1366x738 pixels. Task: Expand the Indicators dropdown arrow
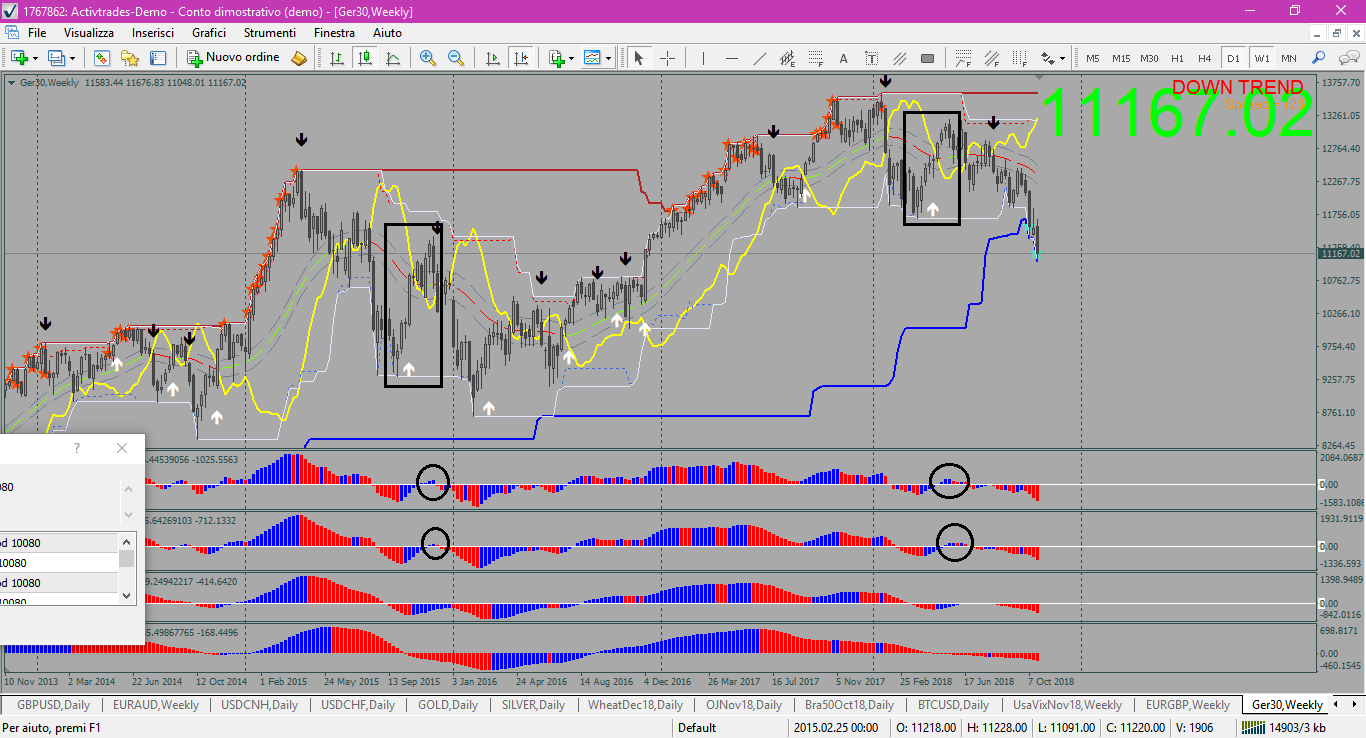(x=571, y=58)
